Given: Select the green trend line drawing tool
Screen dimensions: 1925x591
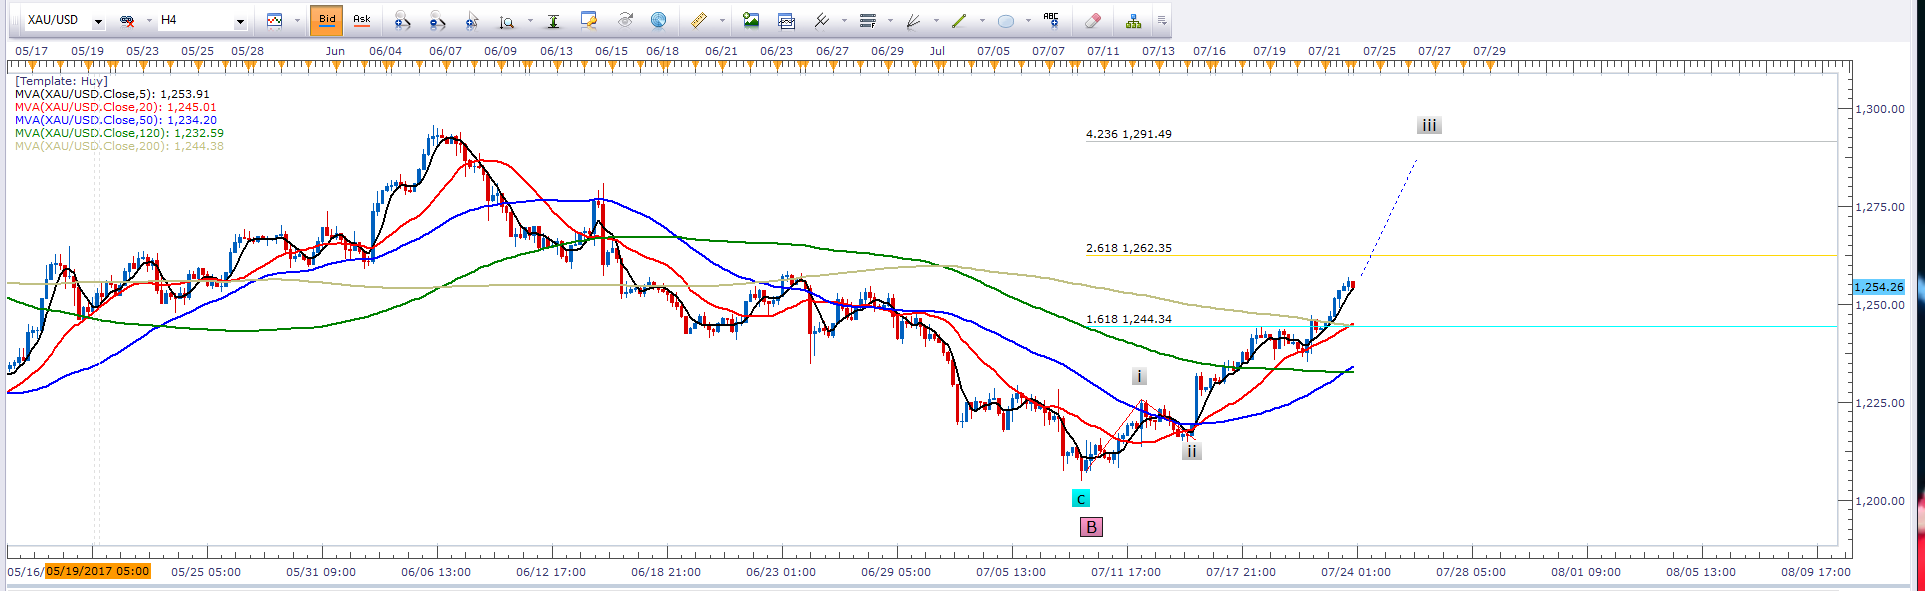Looking at the screenshot, I should (x=959, y=20).
